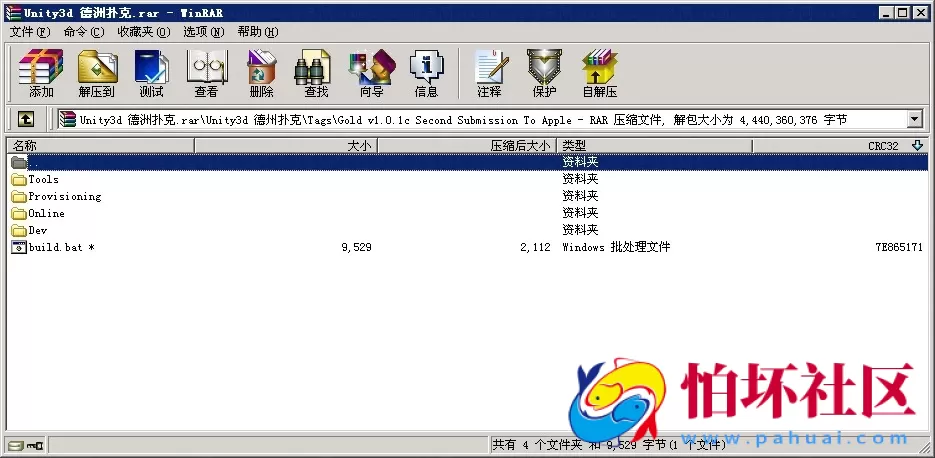Viewport: 935px width, 458px height.
Task: Click the 保护 (Protect) toolbar icon
Action: (544, 66)
